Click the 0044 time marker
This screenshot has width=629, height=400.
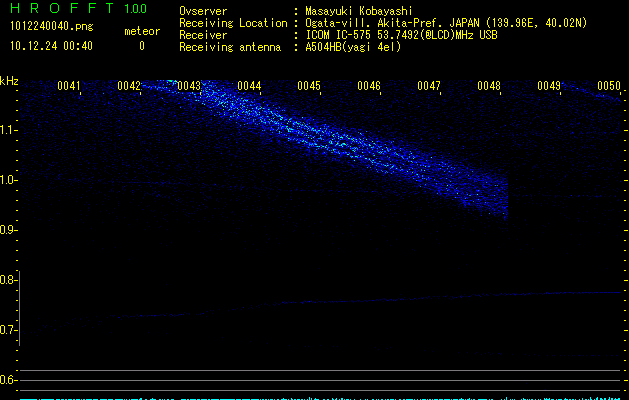pos(249,86)
